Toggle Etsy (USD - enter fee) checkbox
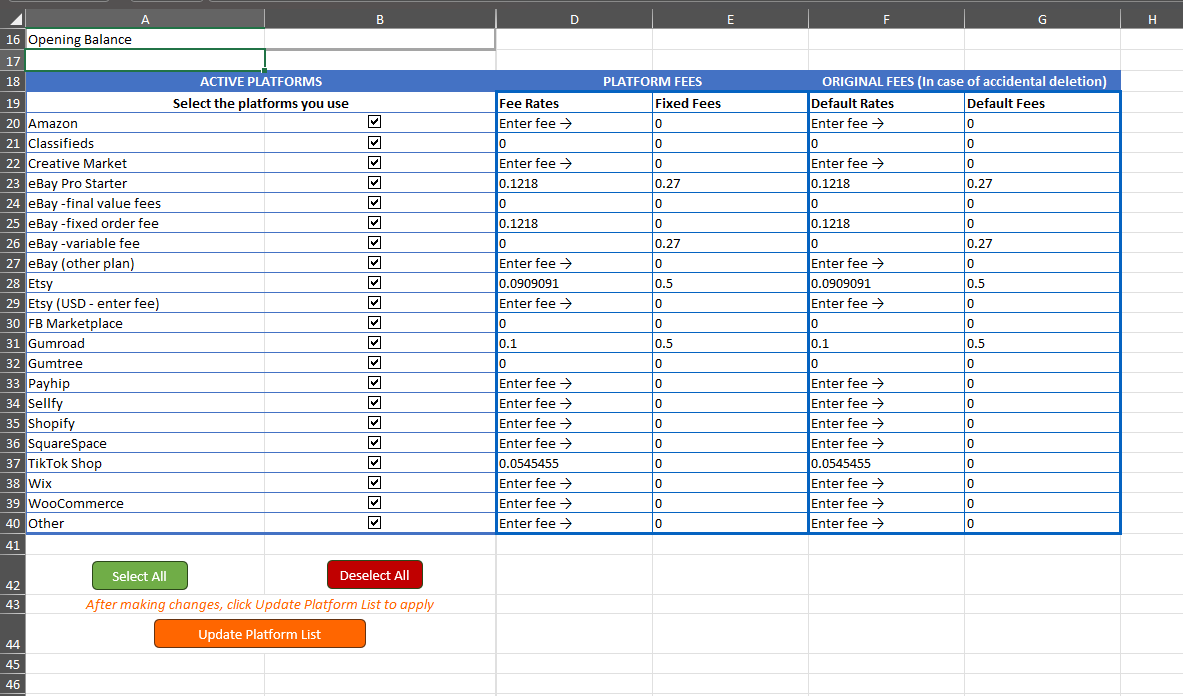Image resolution: width=1183 pixels, height=696 pixels. (374, 302)
